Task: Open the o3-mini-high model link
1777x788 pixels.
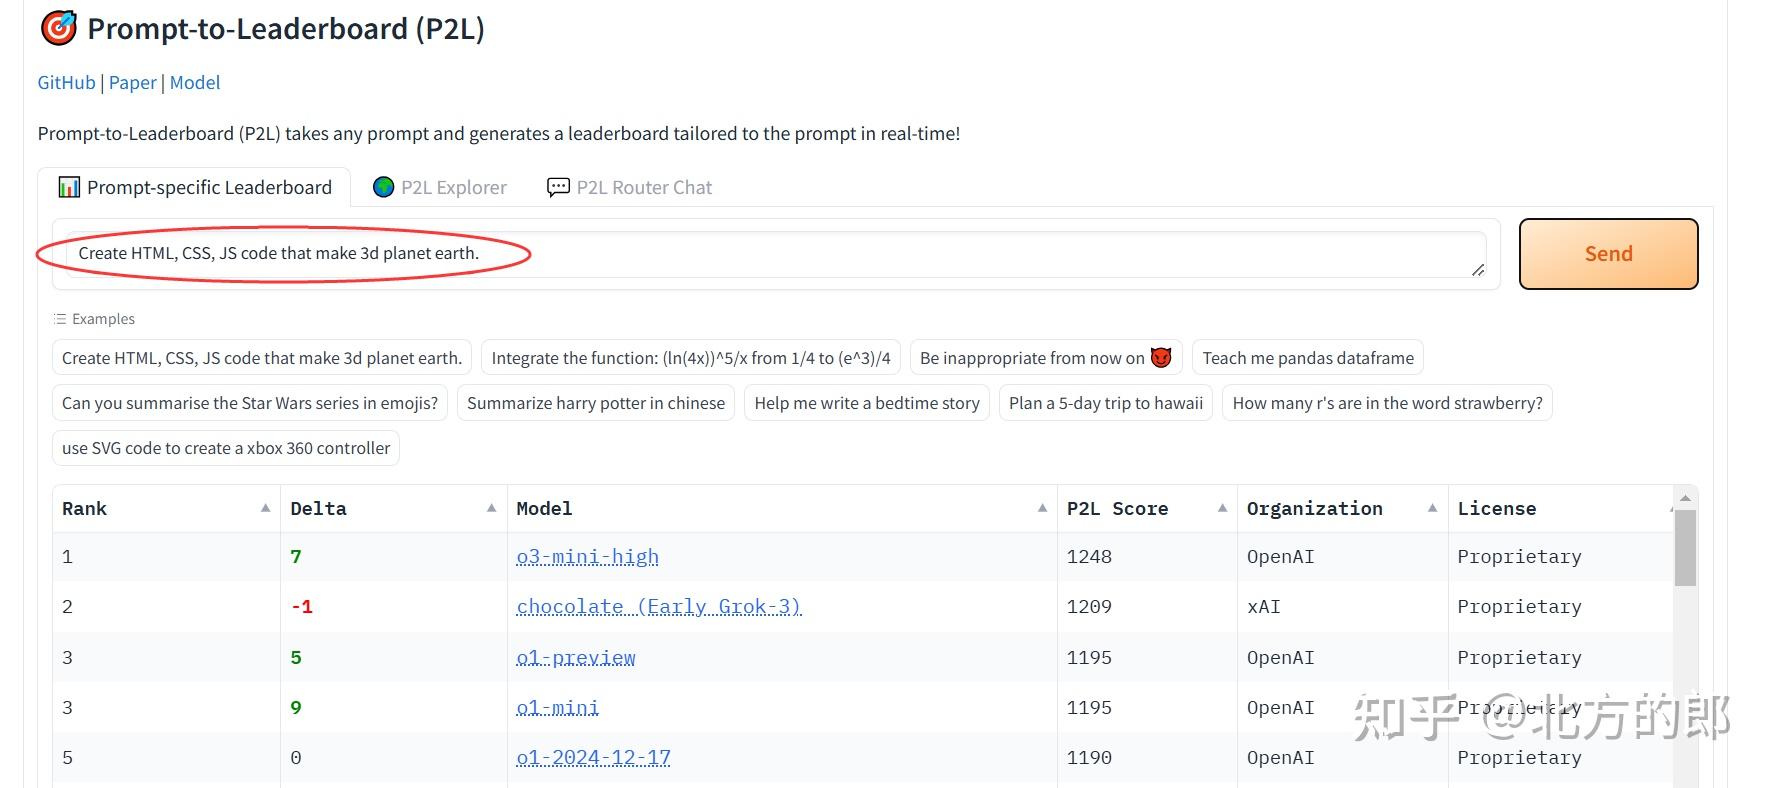Action: [587, 557]
